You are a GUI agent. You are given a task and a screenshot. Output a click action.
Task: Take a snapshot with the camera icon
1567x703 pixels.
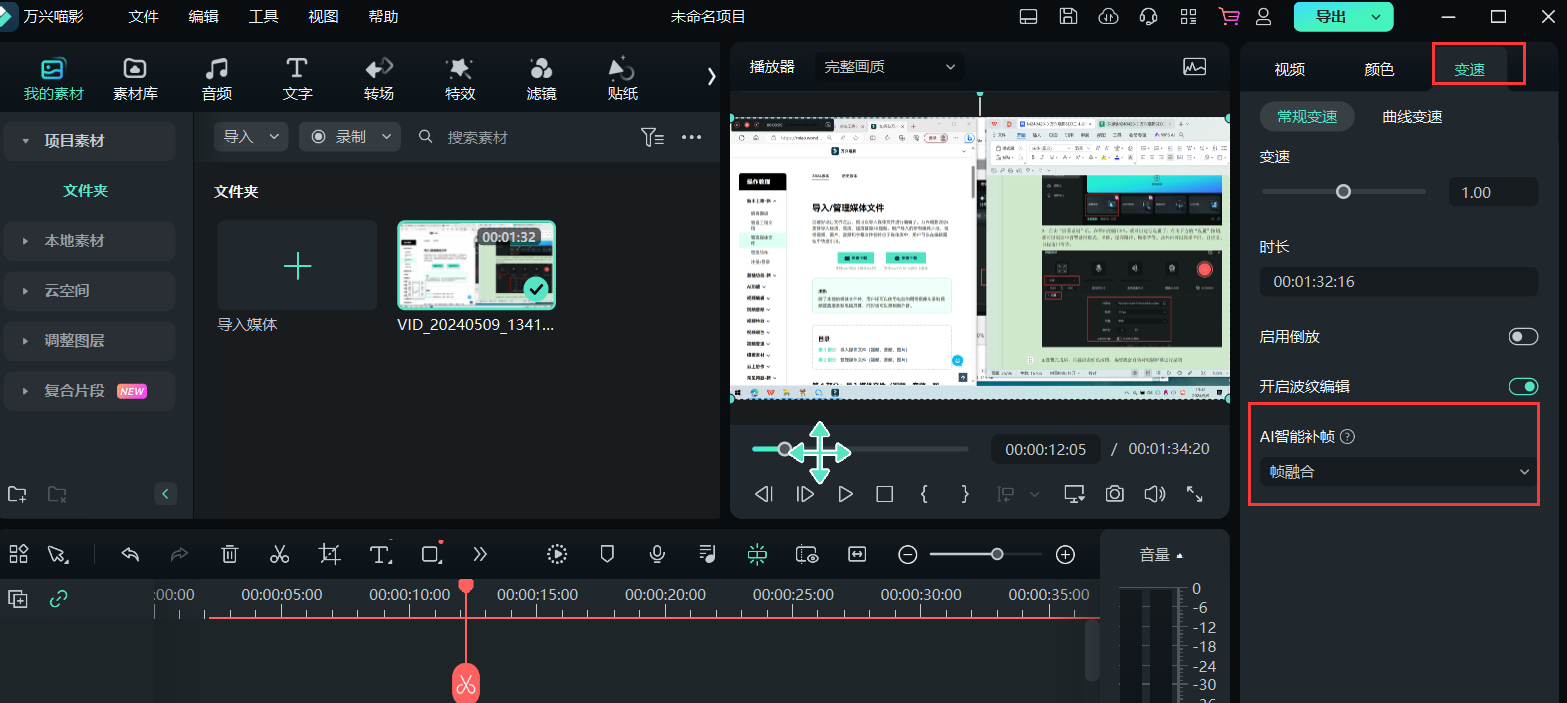[1114, 493]
